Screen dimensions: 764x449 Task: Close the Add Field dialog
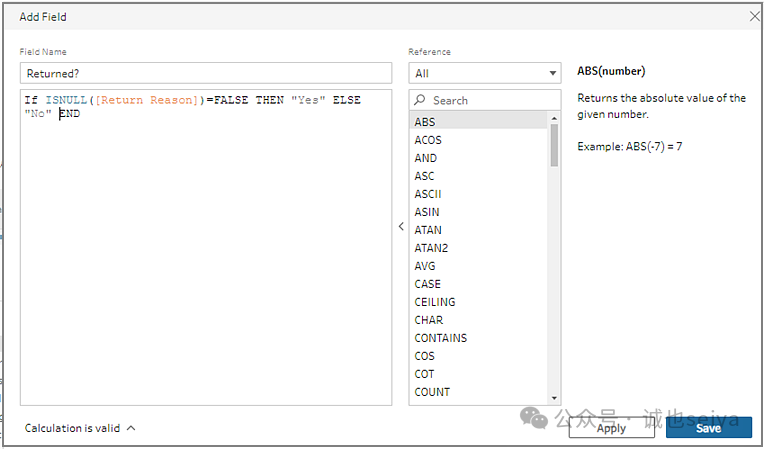click(x=754, y=17)
